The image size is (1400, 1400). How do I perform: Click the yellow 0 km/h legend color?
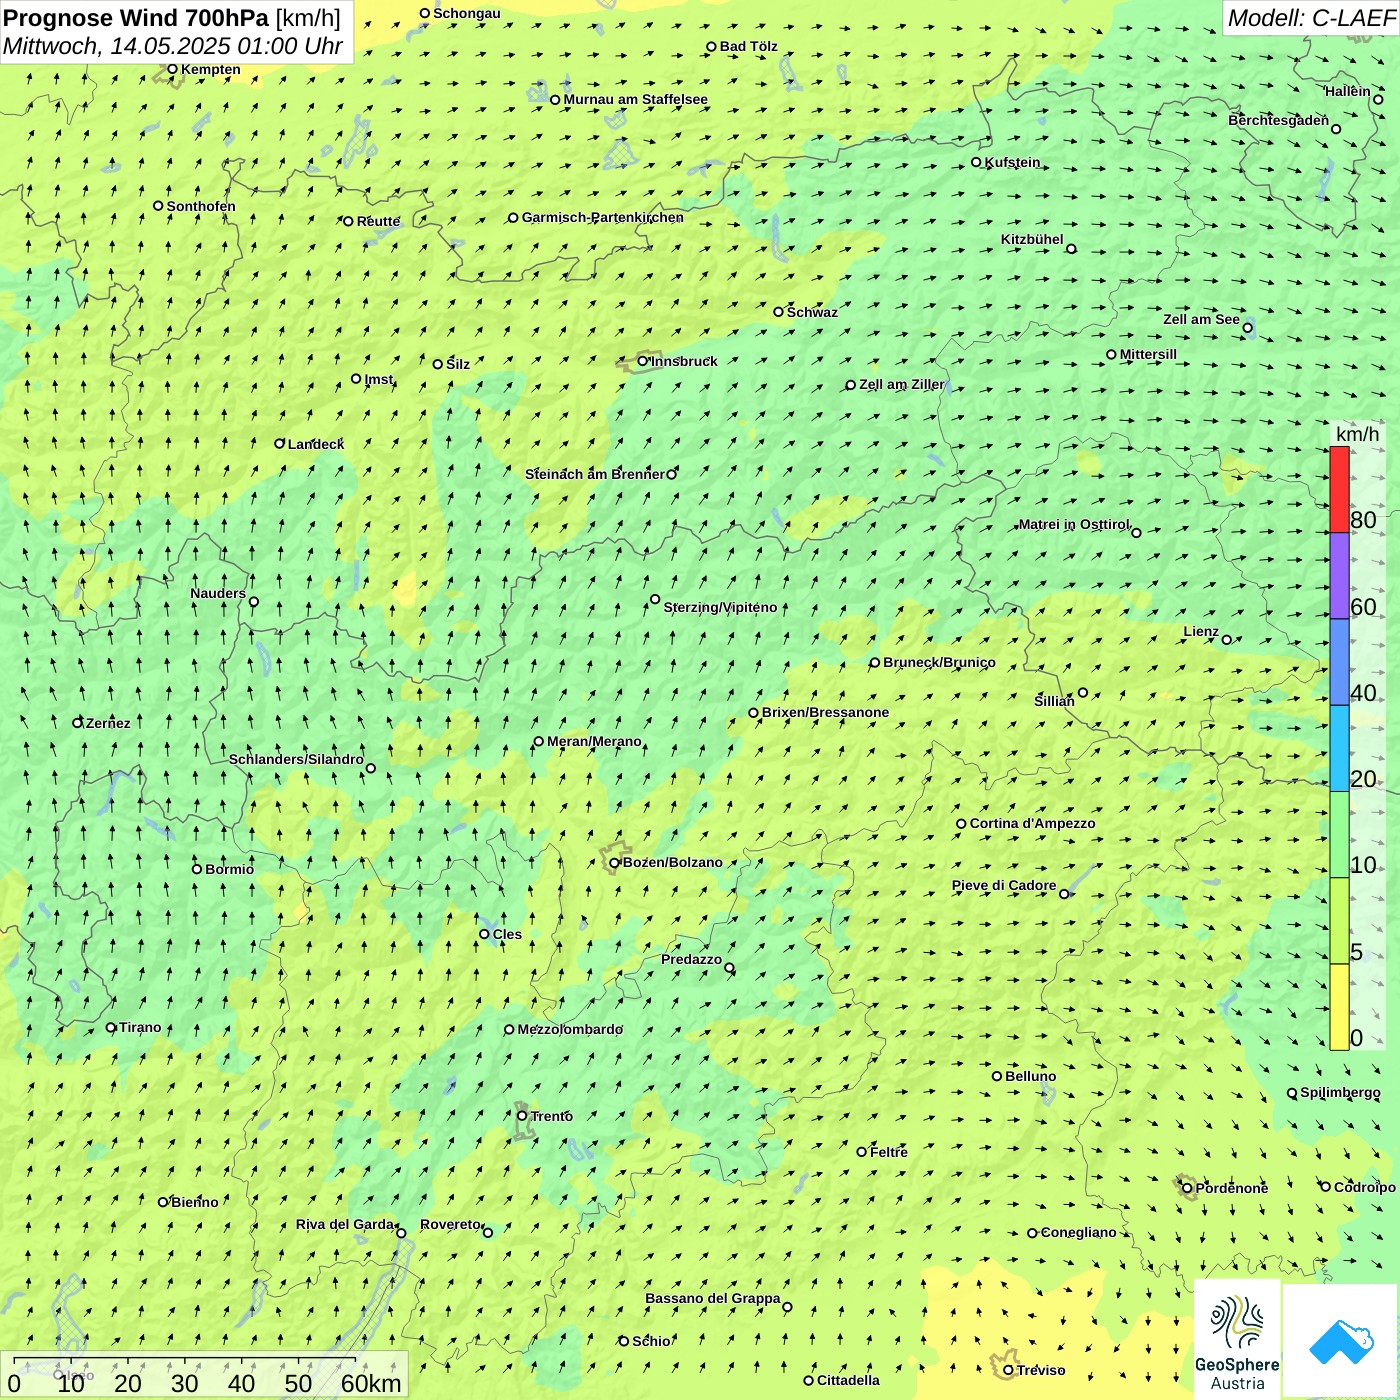click(1339, 1007)
